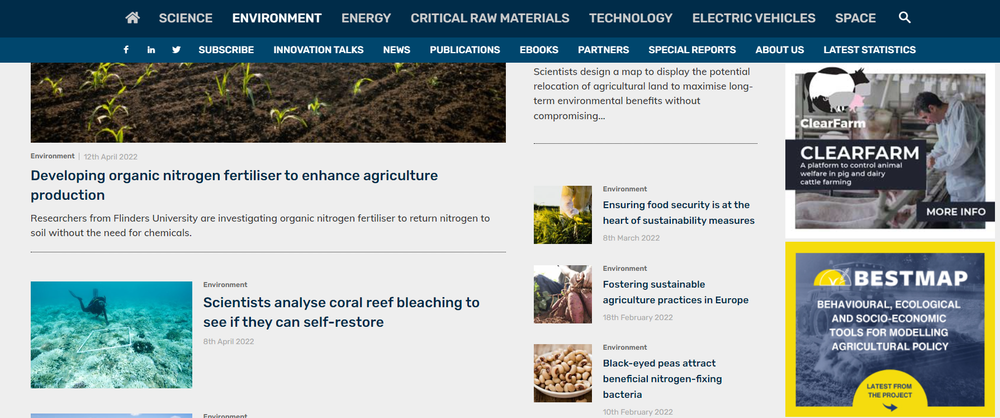Open the Electric Vehicles section

[x=754, y=19]
